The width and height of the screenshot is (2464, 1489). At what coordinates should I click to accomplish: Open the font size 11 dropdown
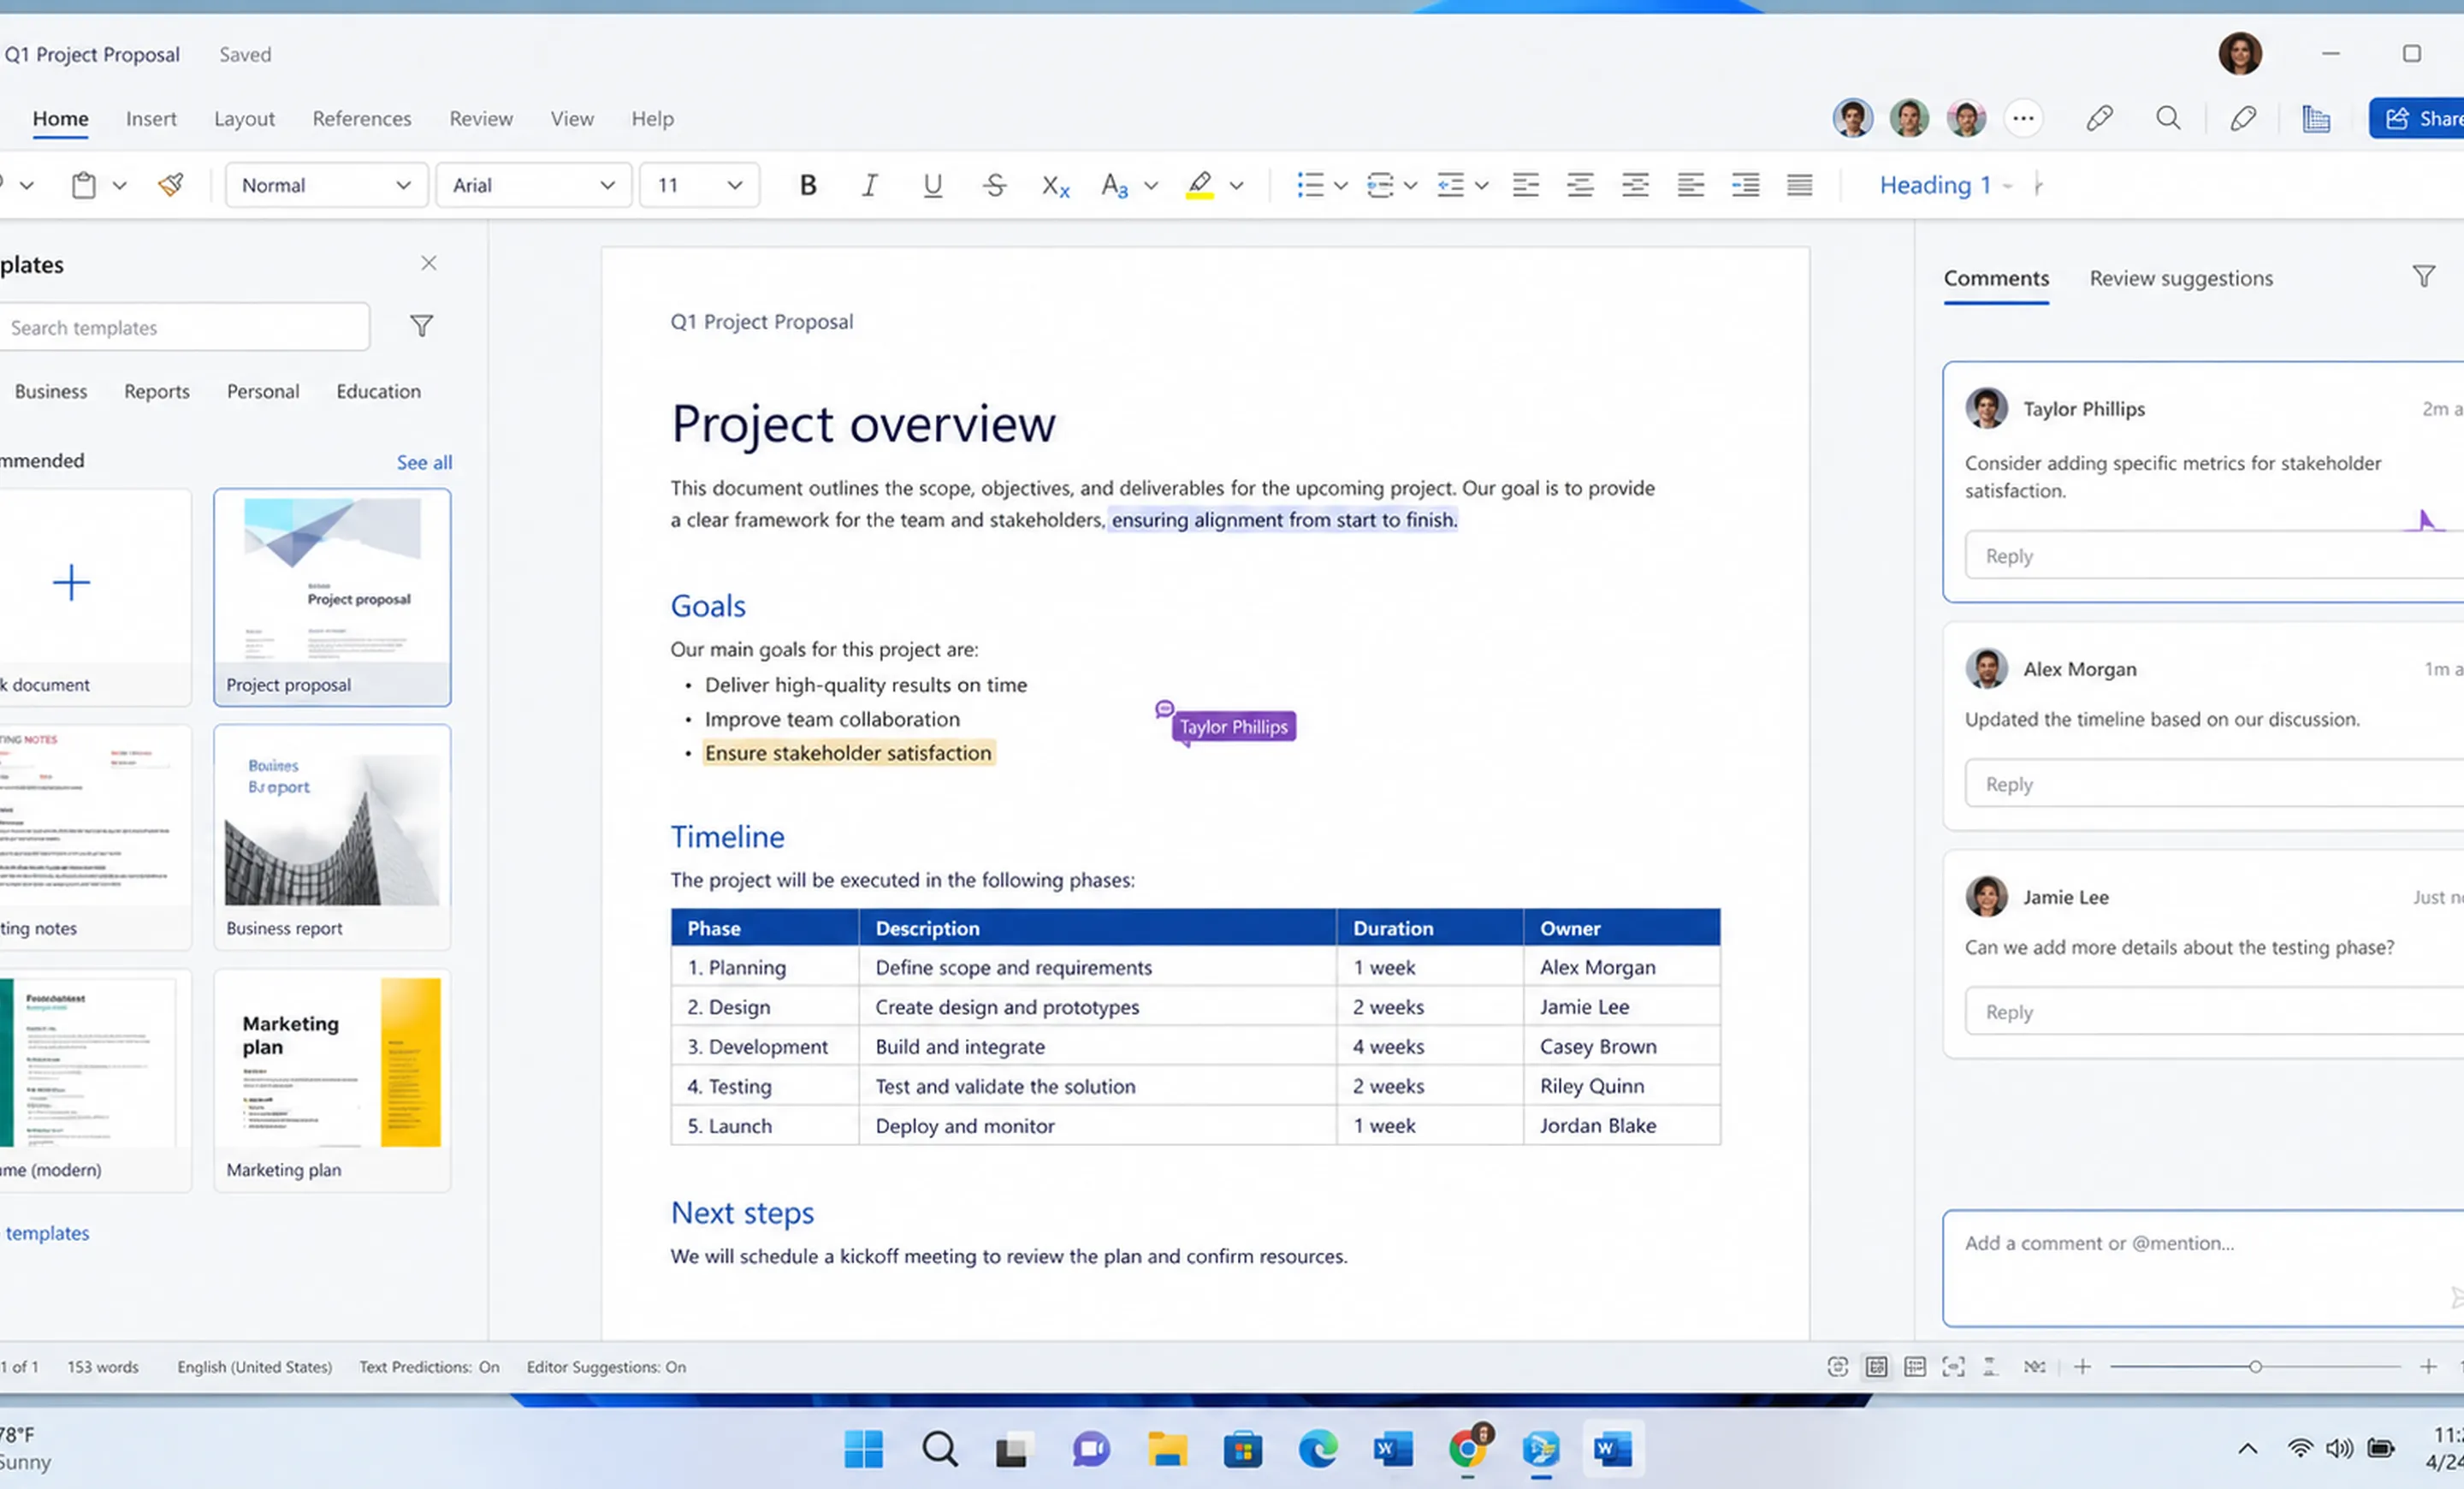(699, 185)
